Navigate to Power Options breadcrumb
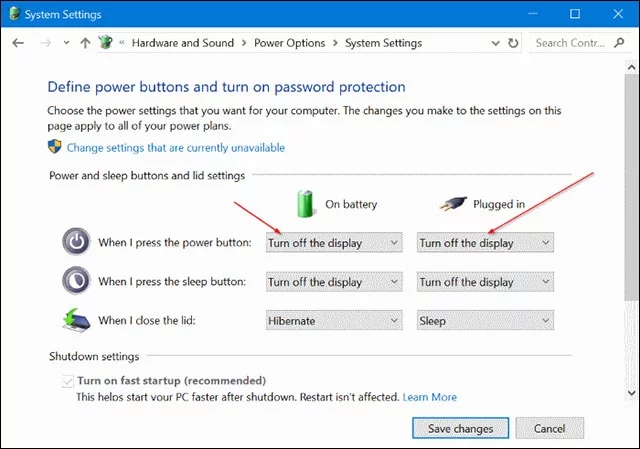The height and width of the screenshot is (449, 640). click(290, 44)
